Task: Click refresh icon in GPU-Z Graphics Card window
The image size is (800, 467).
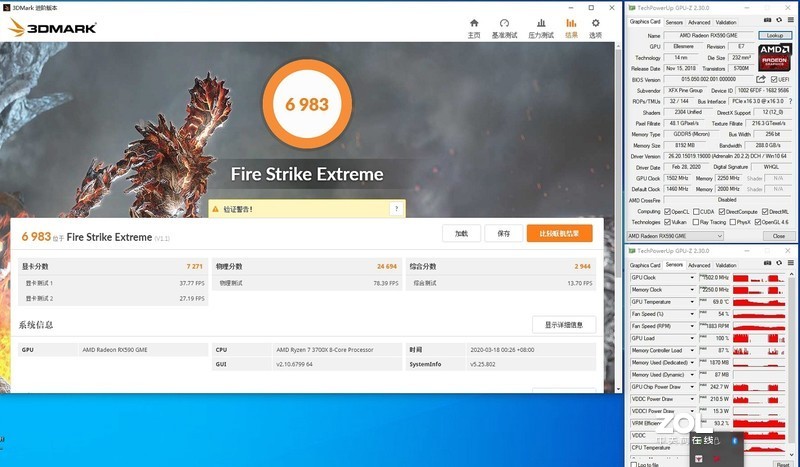Action: (x=779, y=20)
